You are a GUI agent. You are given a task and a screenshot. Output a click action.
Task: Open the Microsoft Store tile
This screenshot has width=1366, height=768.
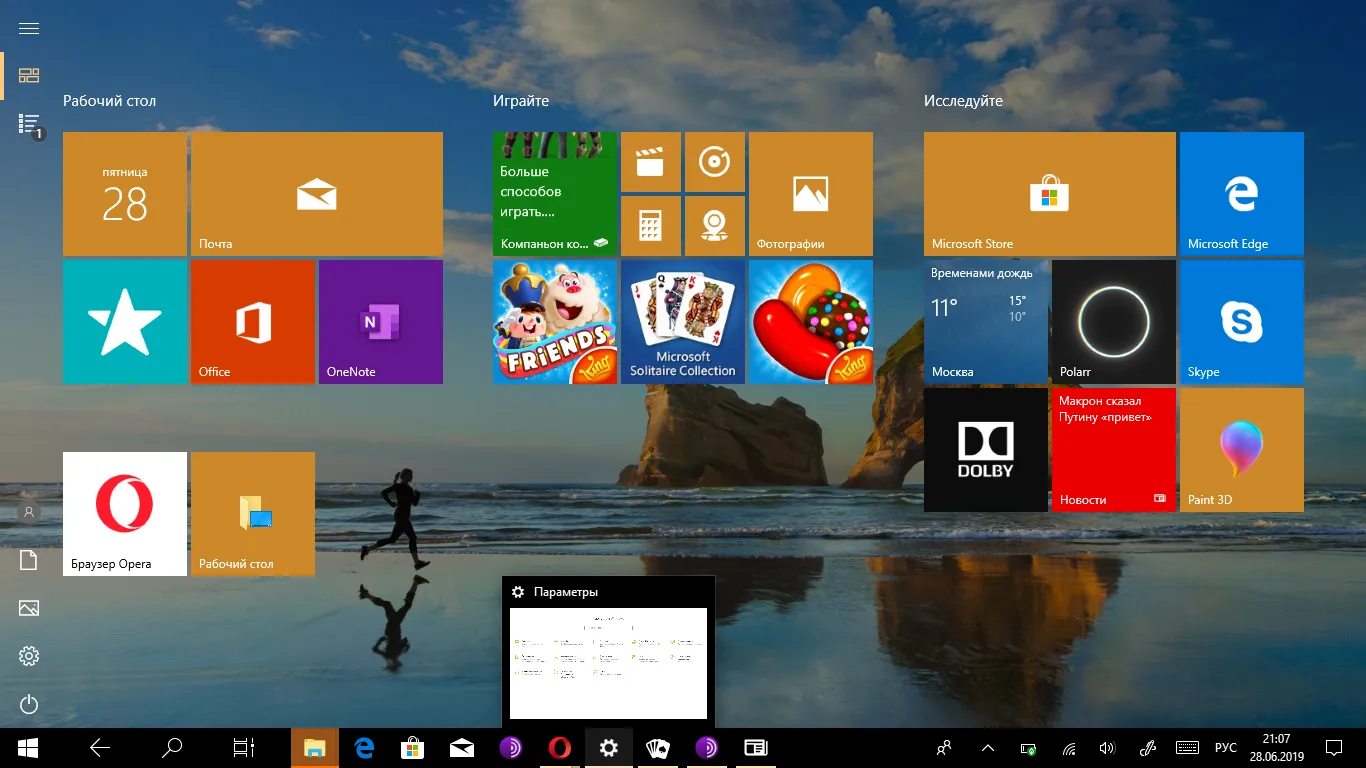click(1050, 194)
